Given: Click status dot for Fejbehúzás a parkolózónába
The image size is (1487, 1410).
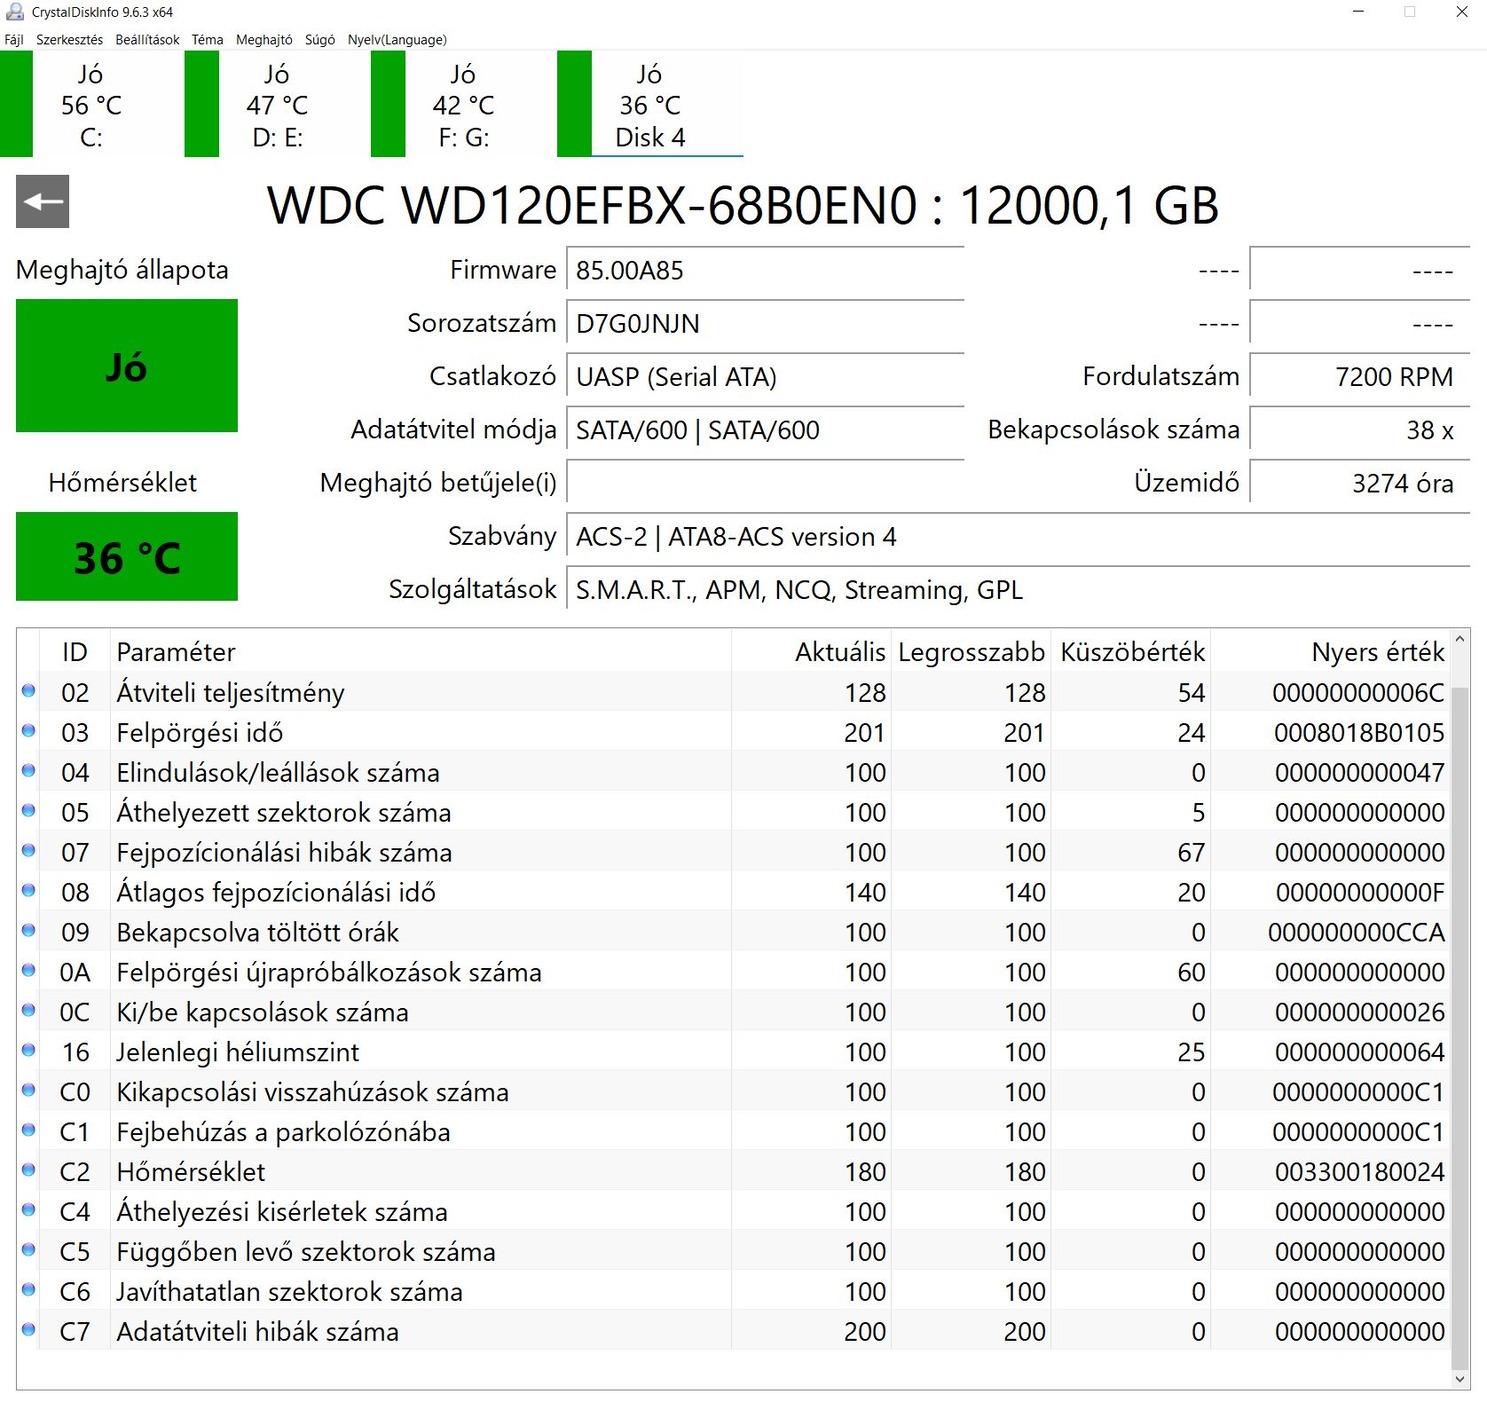Looking at the screenshot, I should click(x=28, y=1130).
